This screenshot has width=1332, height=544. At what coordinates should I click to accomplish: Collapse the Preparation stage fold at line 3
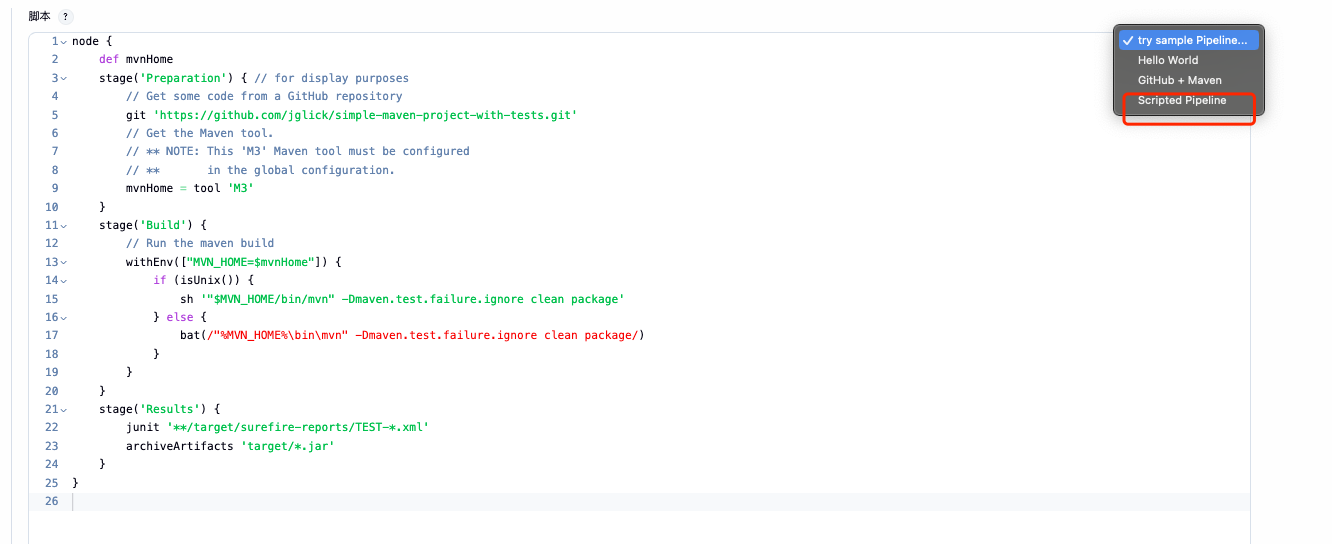click(x=64, y=78)
